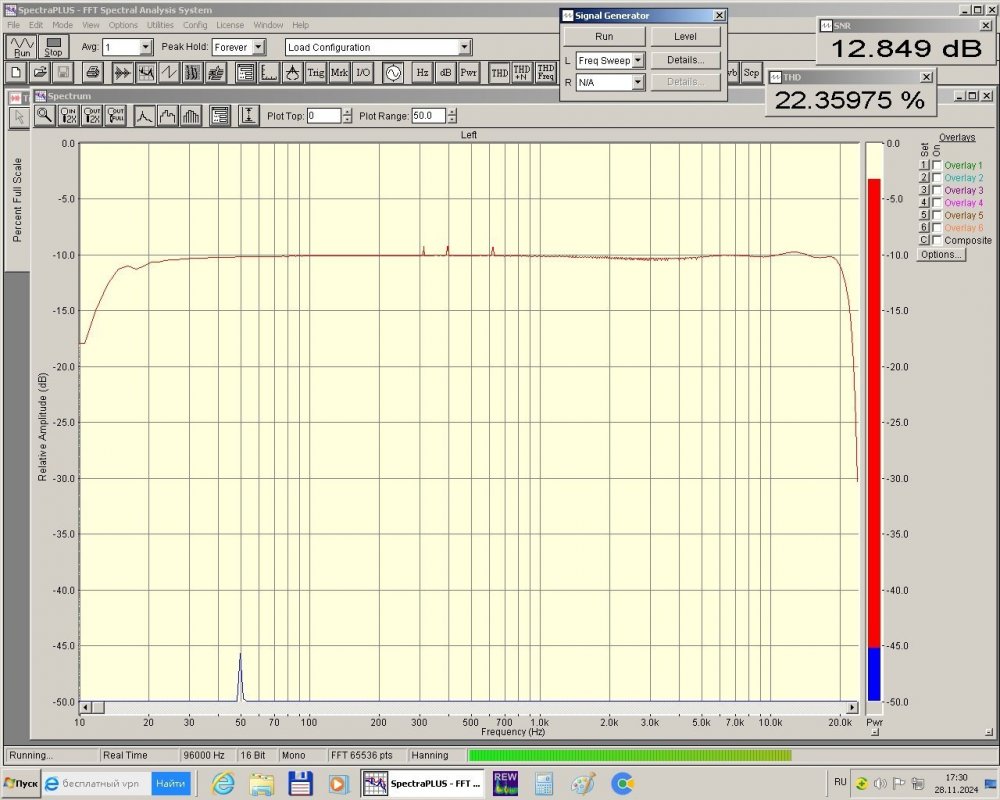Click the magnifier zoom tool icon

(x=44, y=116)
